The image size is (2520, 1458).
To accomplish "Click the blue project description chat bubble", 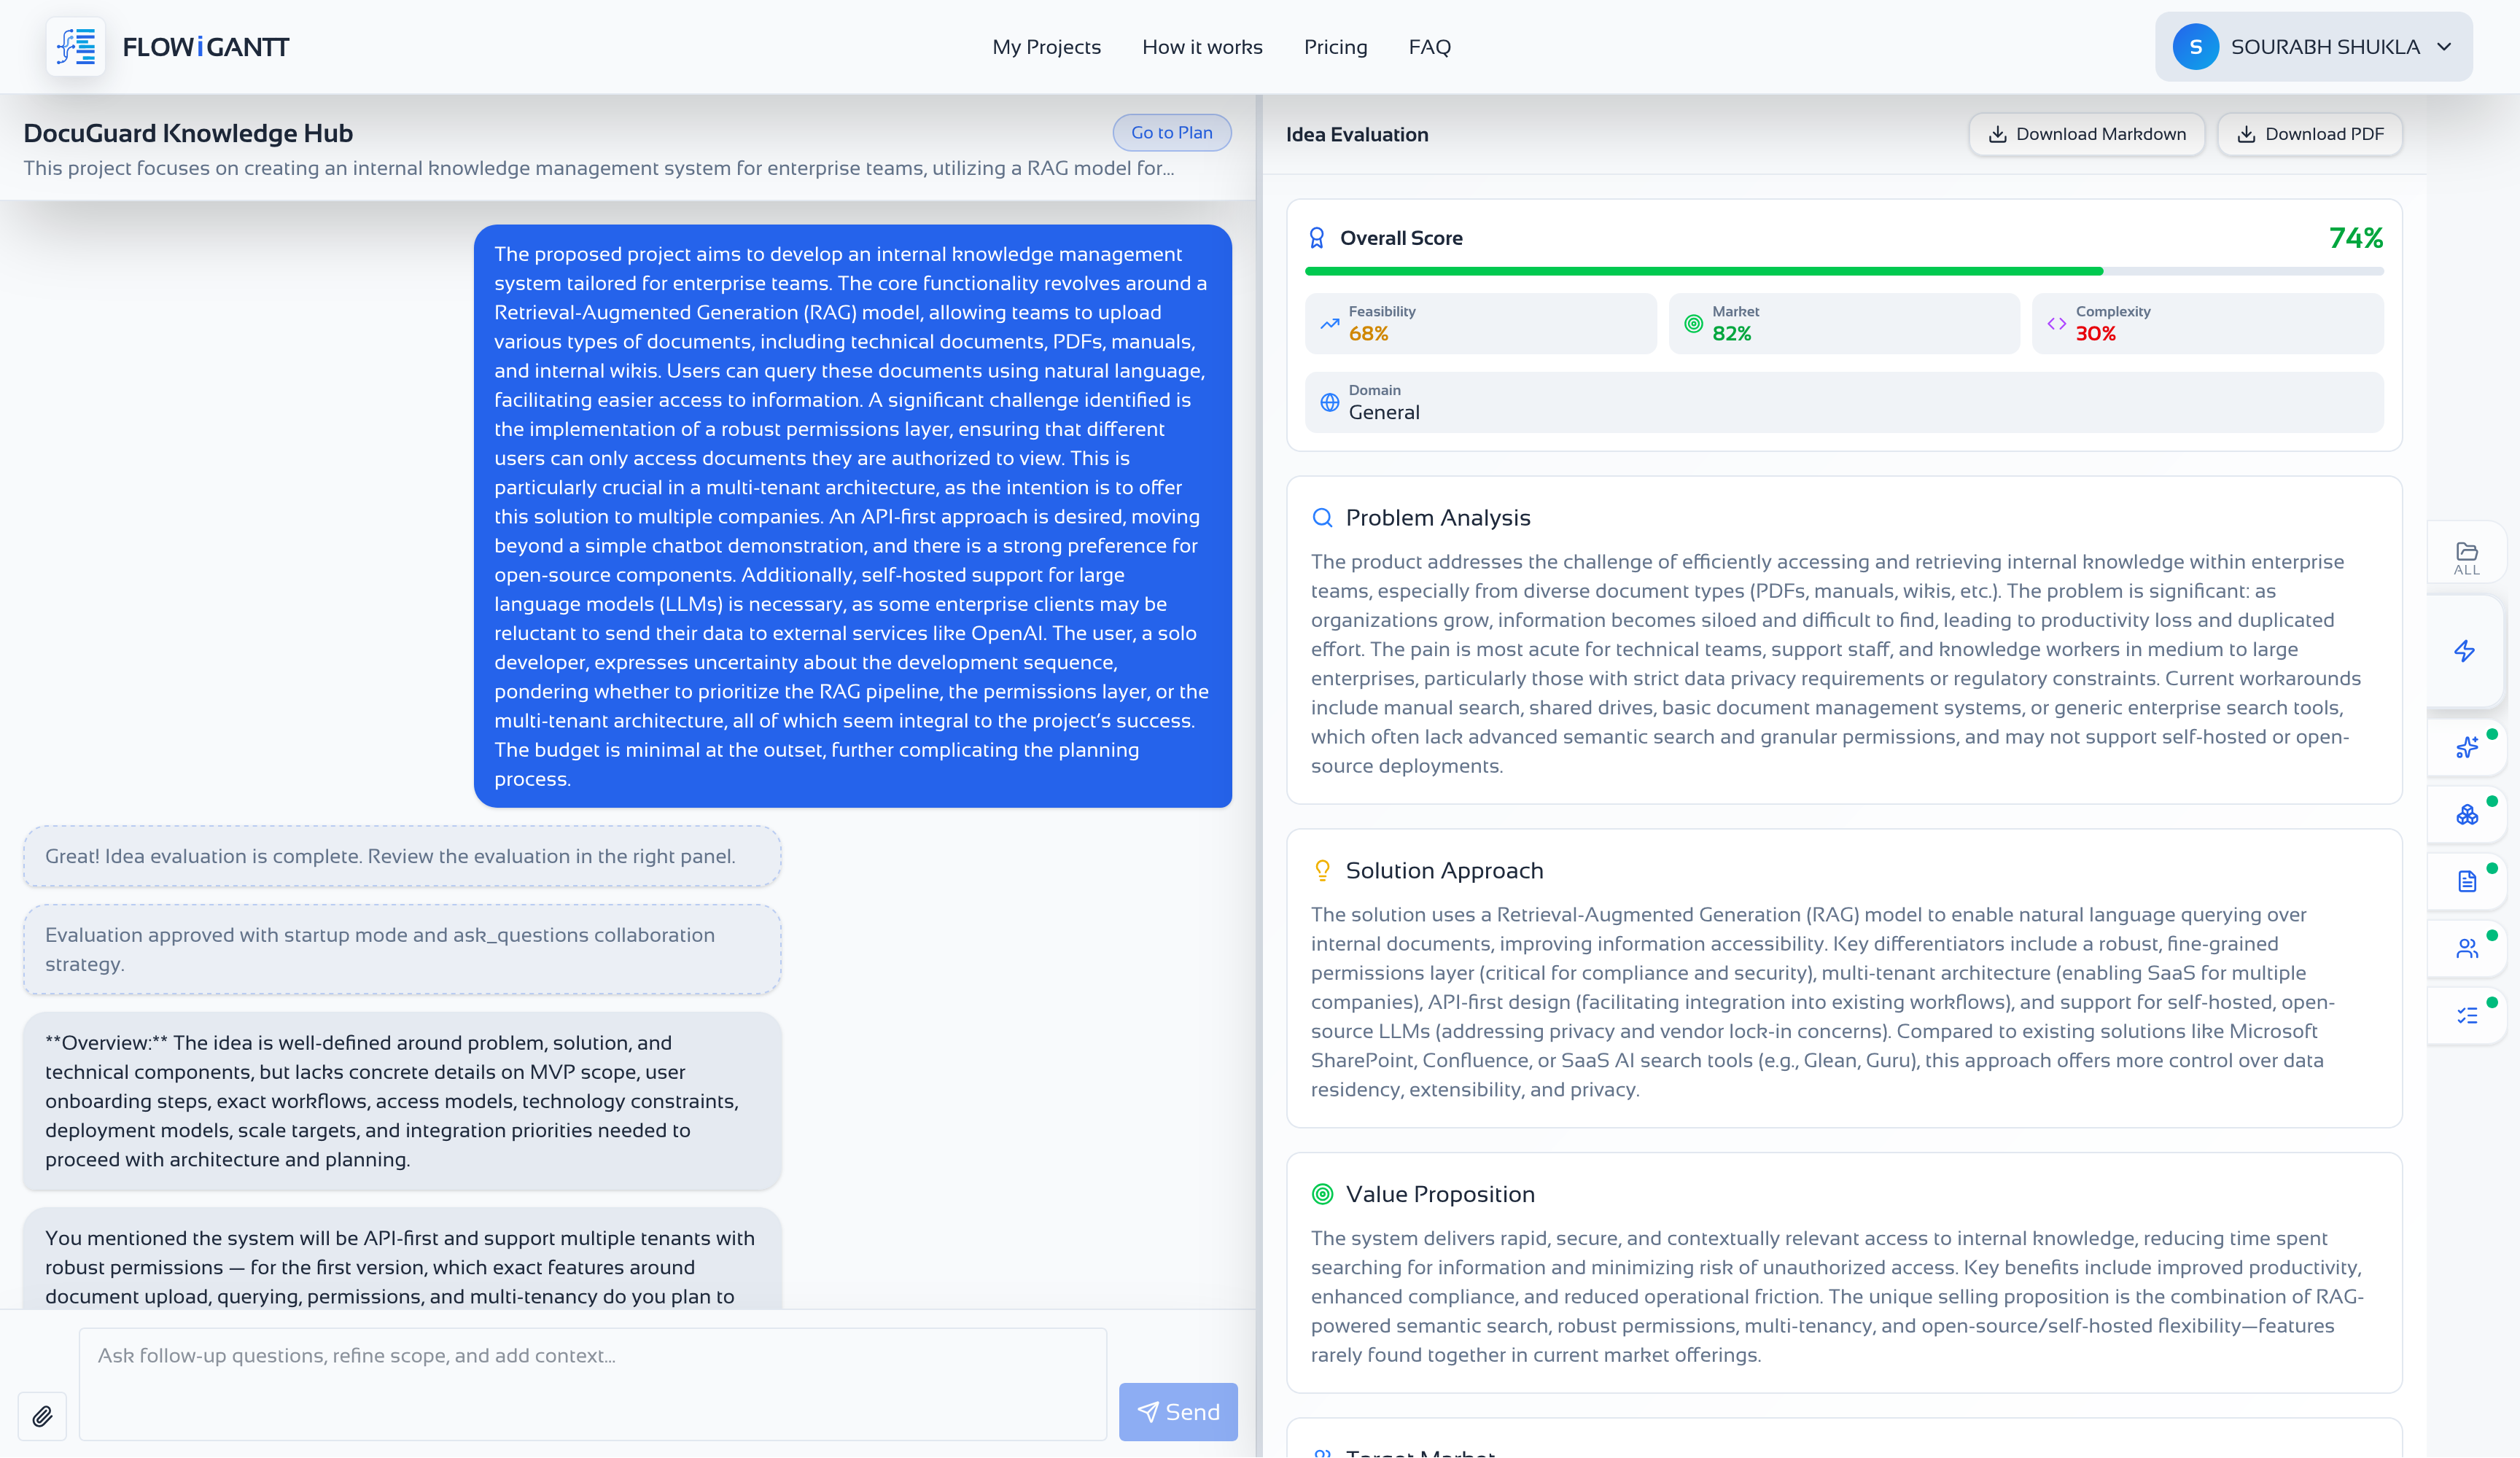I will (x=852, y=516).
